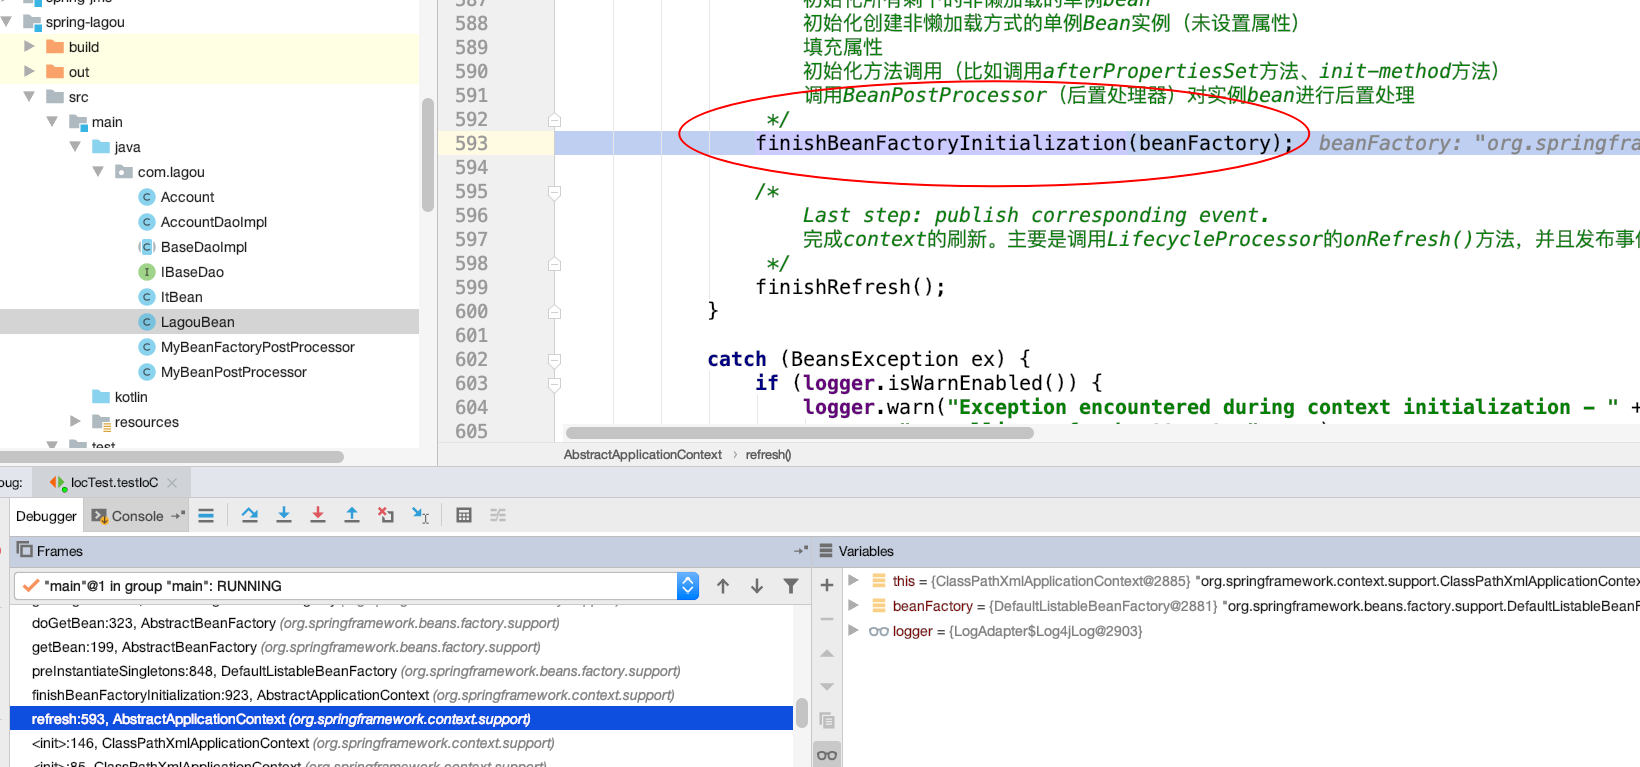Select the finishBeanFactoryInitialization:923 stack frame
Screen dimensions: 1640x767
(x=400, y=695)
